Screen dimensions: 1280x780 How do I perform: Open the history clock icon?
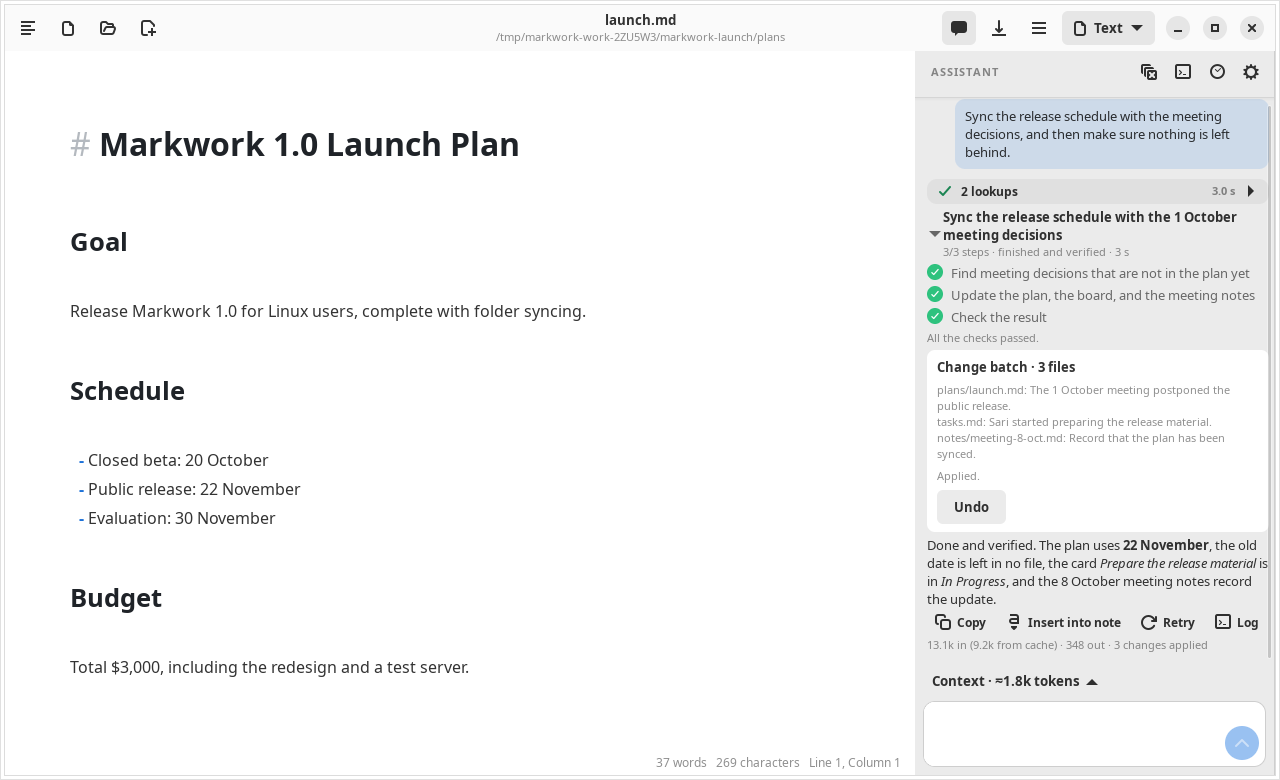pos(1217,72)
